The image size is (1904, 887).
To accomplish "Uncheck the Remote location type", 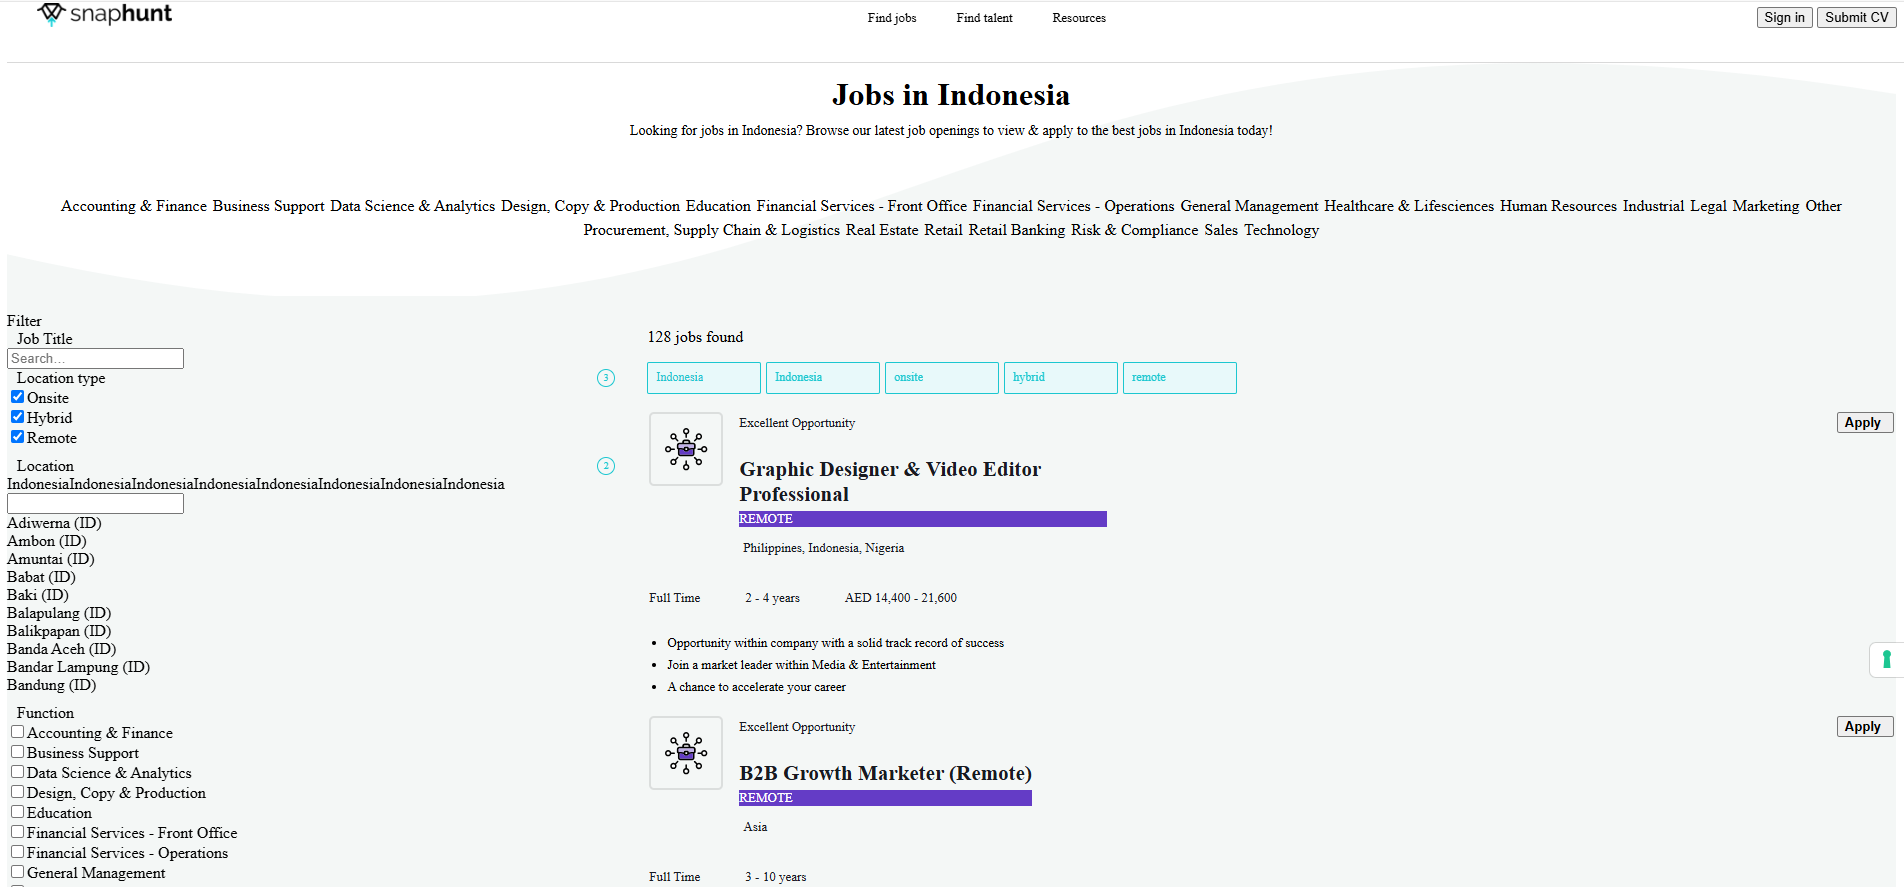I will [x=17, y=437].
